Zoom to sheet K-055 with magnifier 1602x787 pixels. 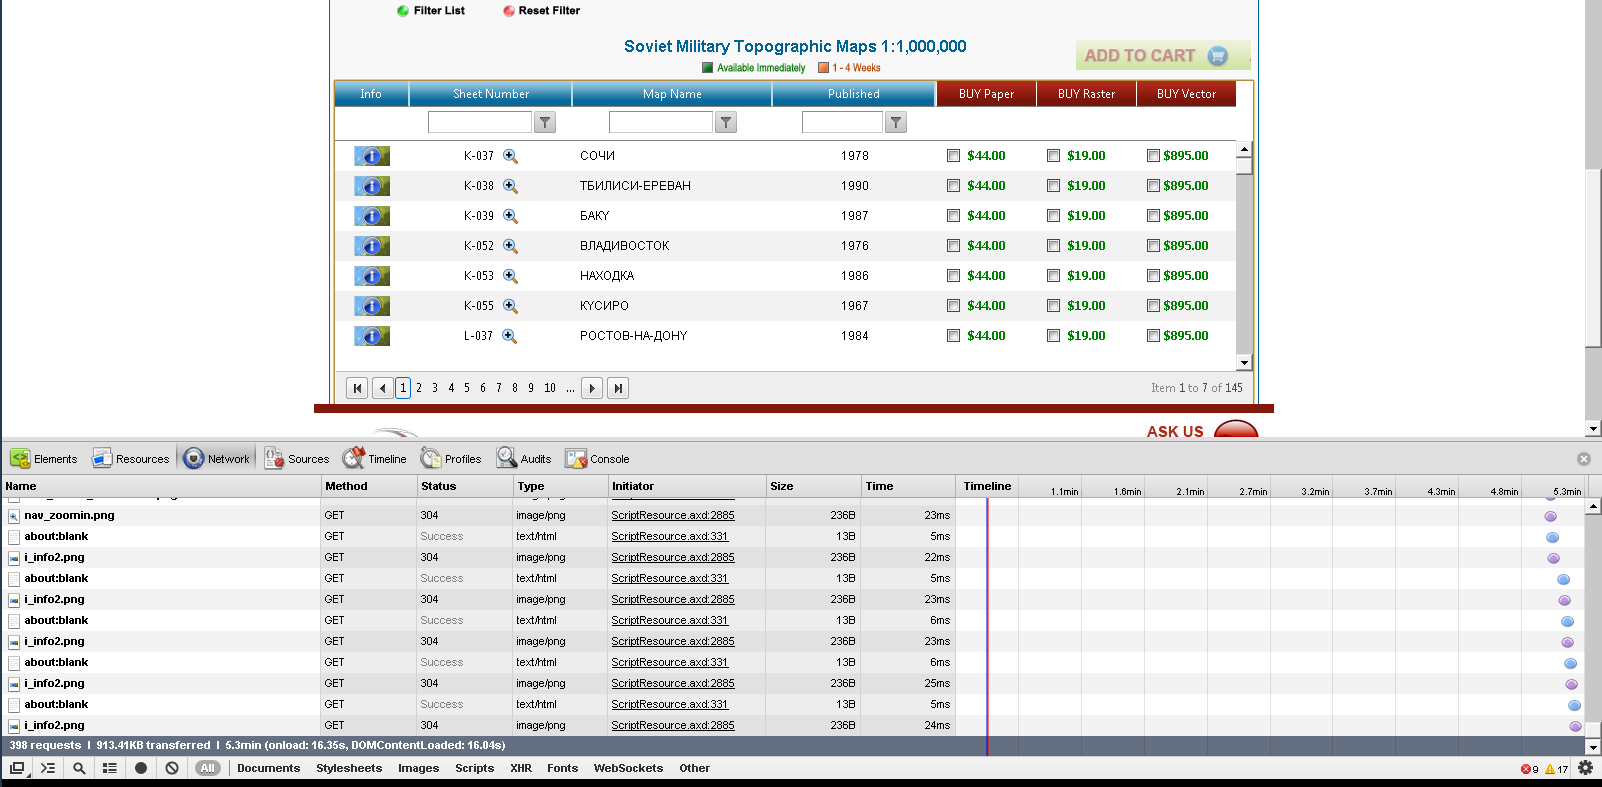coord(510,306)
